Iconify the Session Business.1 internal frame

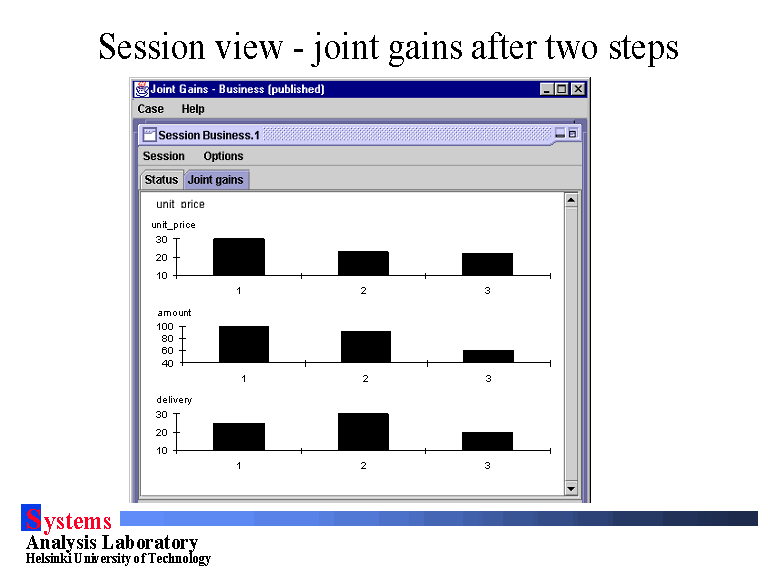point(560,133)
